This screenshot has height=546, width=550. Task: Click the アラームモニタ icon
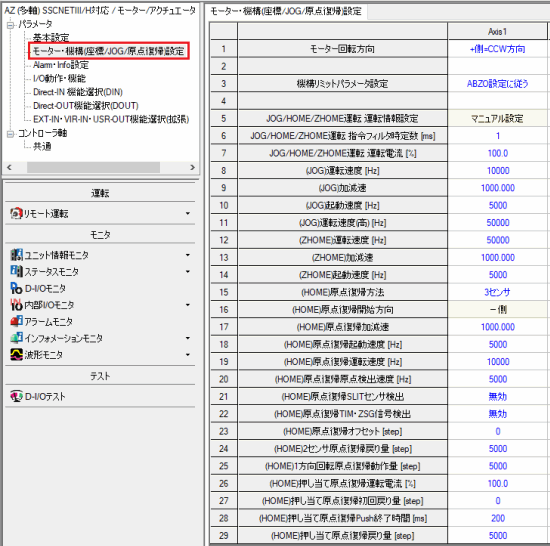(16, 321)
